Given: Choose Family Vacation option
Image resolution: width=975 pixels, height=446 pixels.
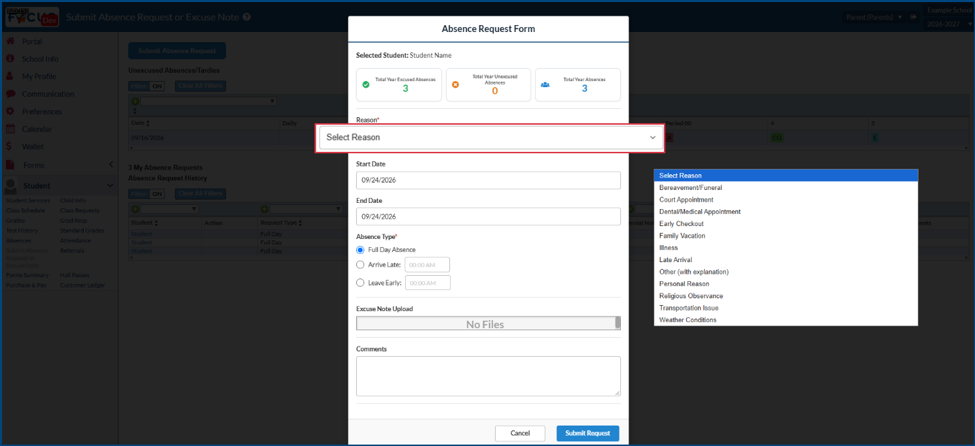Looking at the screenshot, I should click(786, 236).
